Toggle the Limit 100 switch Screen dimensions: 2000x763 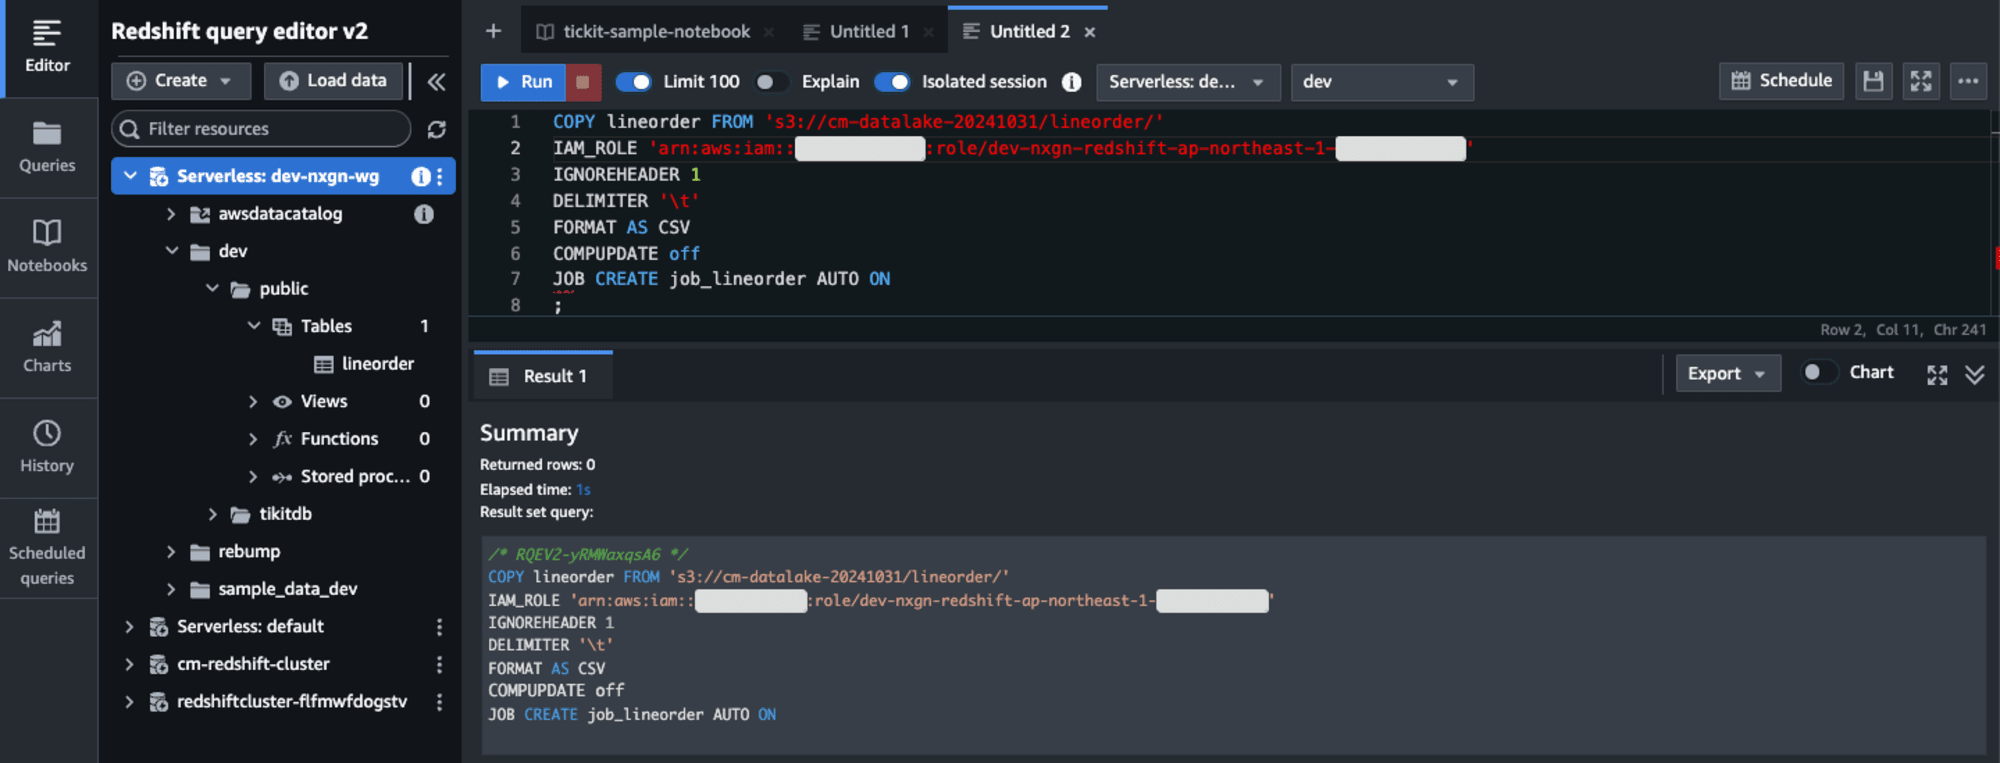pyautogui.click(x=633, y=82)
